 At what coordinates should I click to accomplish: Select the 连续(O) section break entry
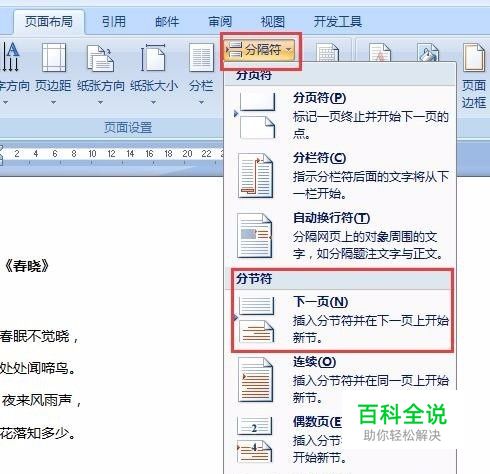[340, 379]
